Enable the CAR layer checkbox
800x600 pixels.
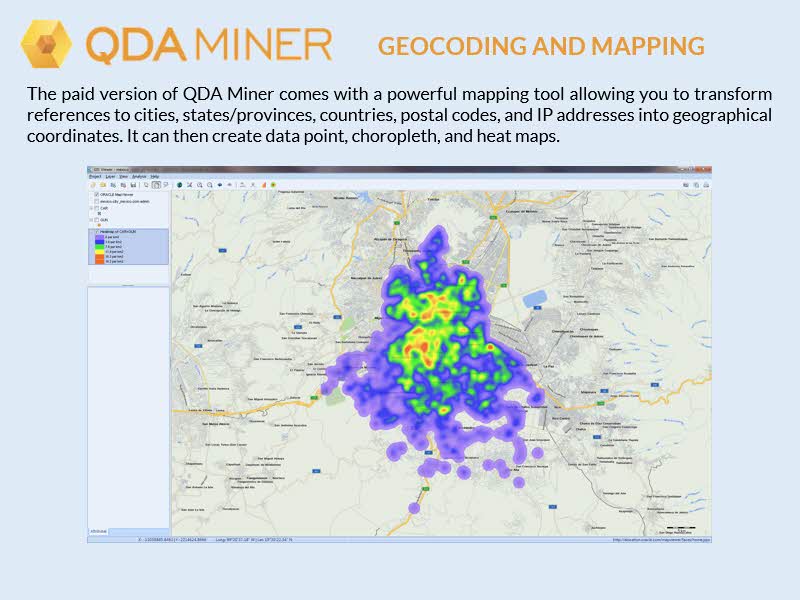(x=96, y=208)
